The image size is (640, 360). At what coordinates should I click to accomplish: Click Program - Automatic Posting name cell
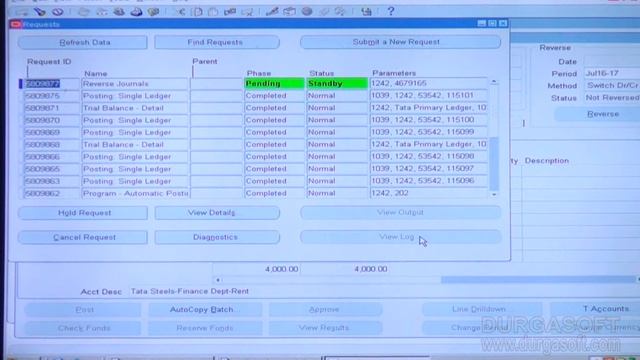coord(135,193)
